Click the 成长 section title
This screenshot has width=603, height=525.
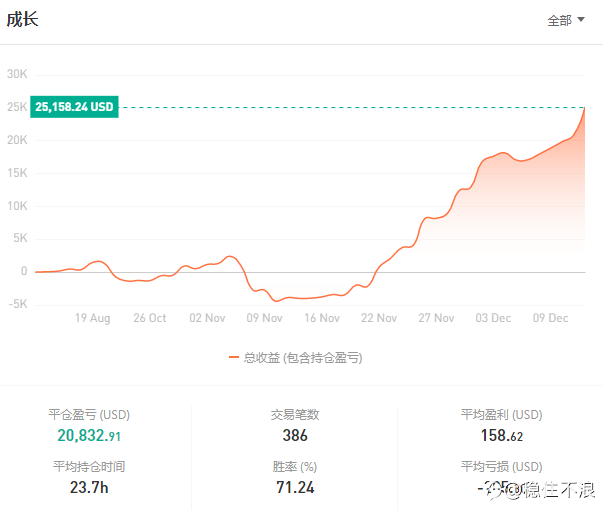[x=23, y=19]
